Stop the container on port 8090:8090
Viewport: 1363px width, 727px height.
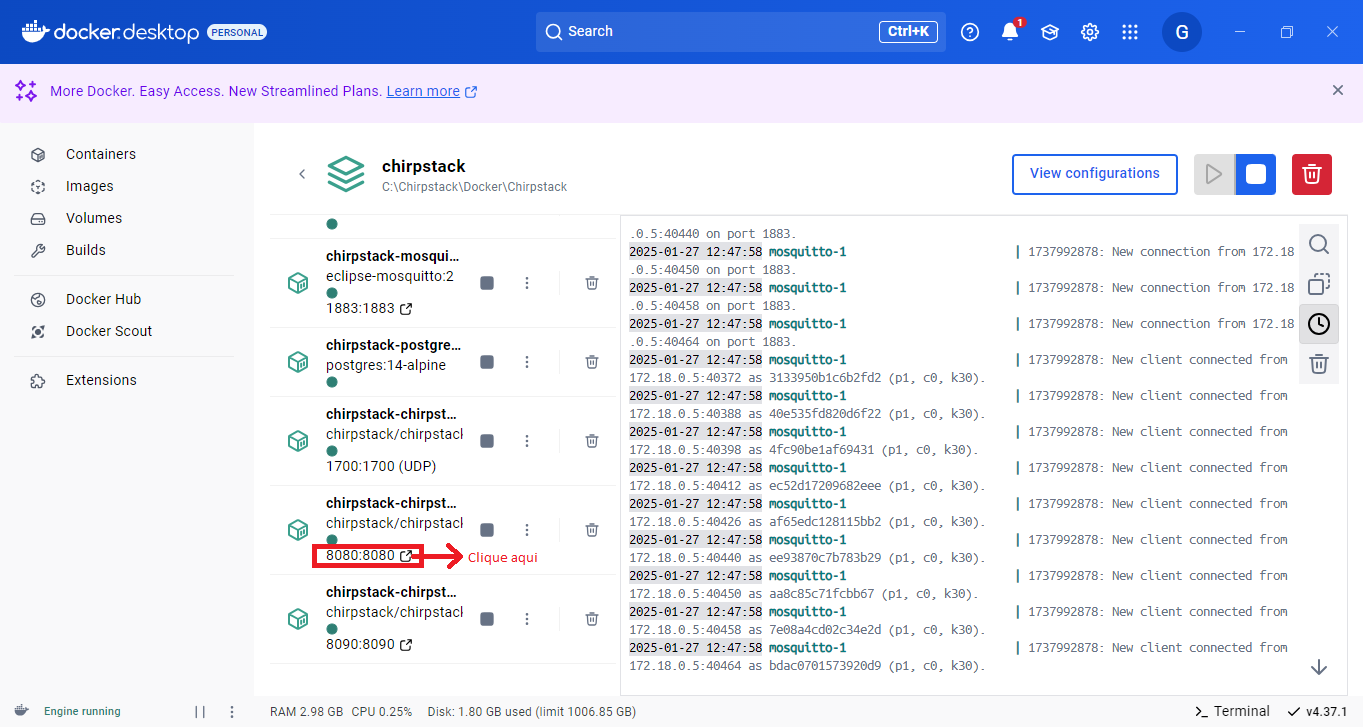[x=487, y=619]
